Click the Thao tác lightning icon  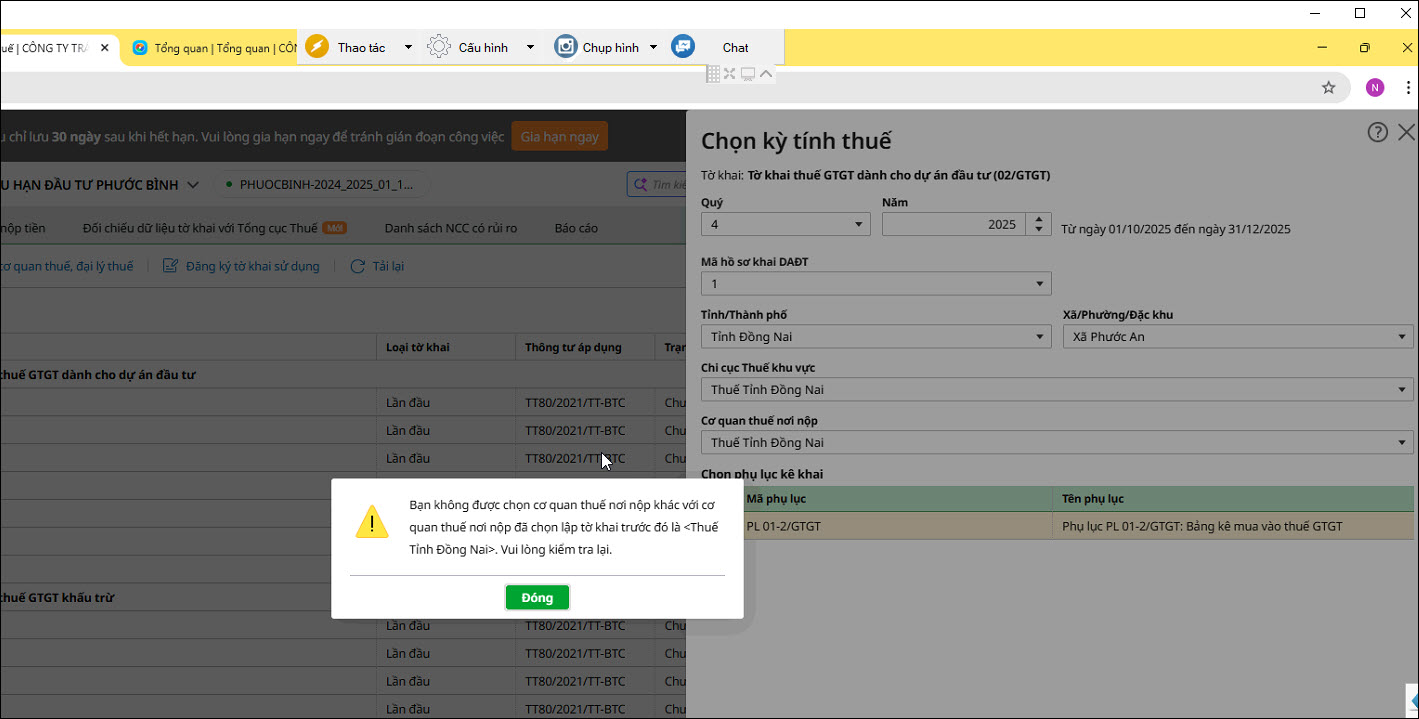pyautogui.click(x=317, y=47)
